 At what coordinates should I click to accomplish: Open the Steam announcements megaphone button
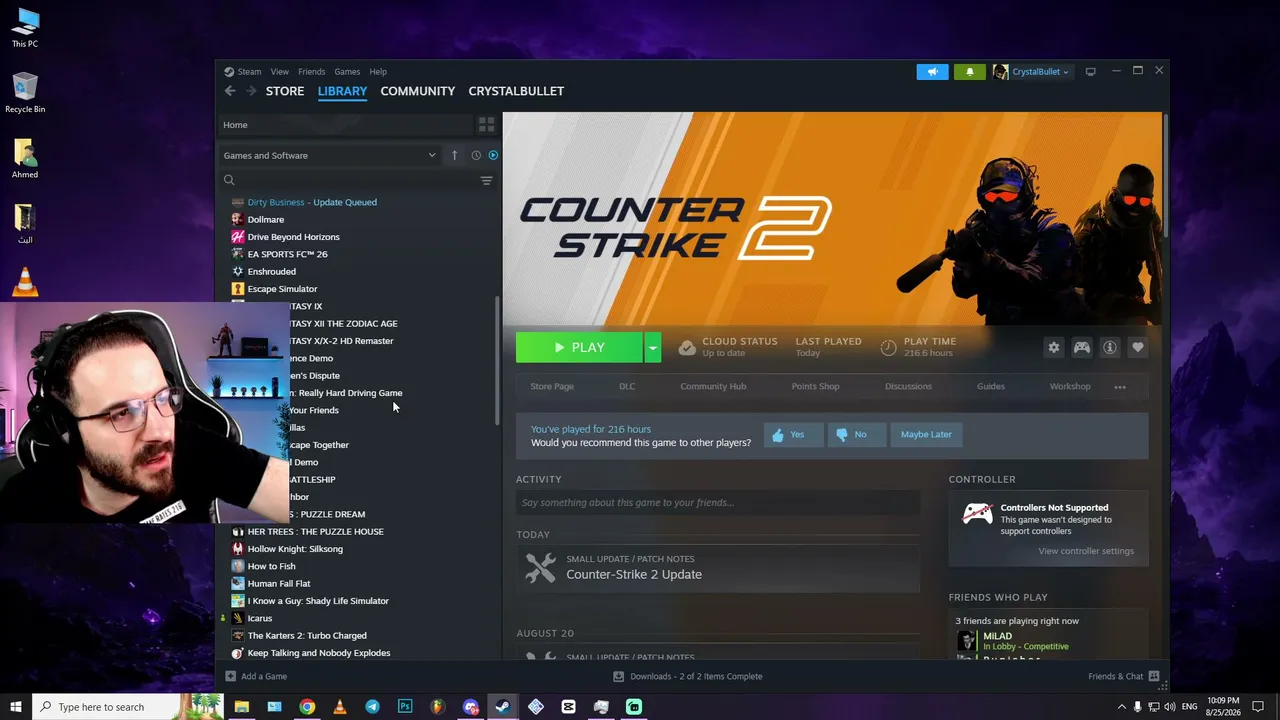click(x=932, y=72)
